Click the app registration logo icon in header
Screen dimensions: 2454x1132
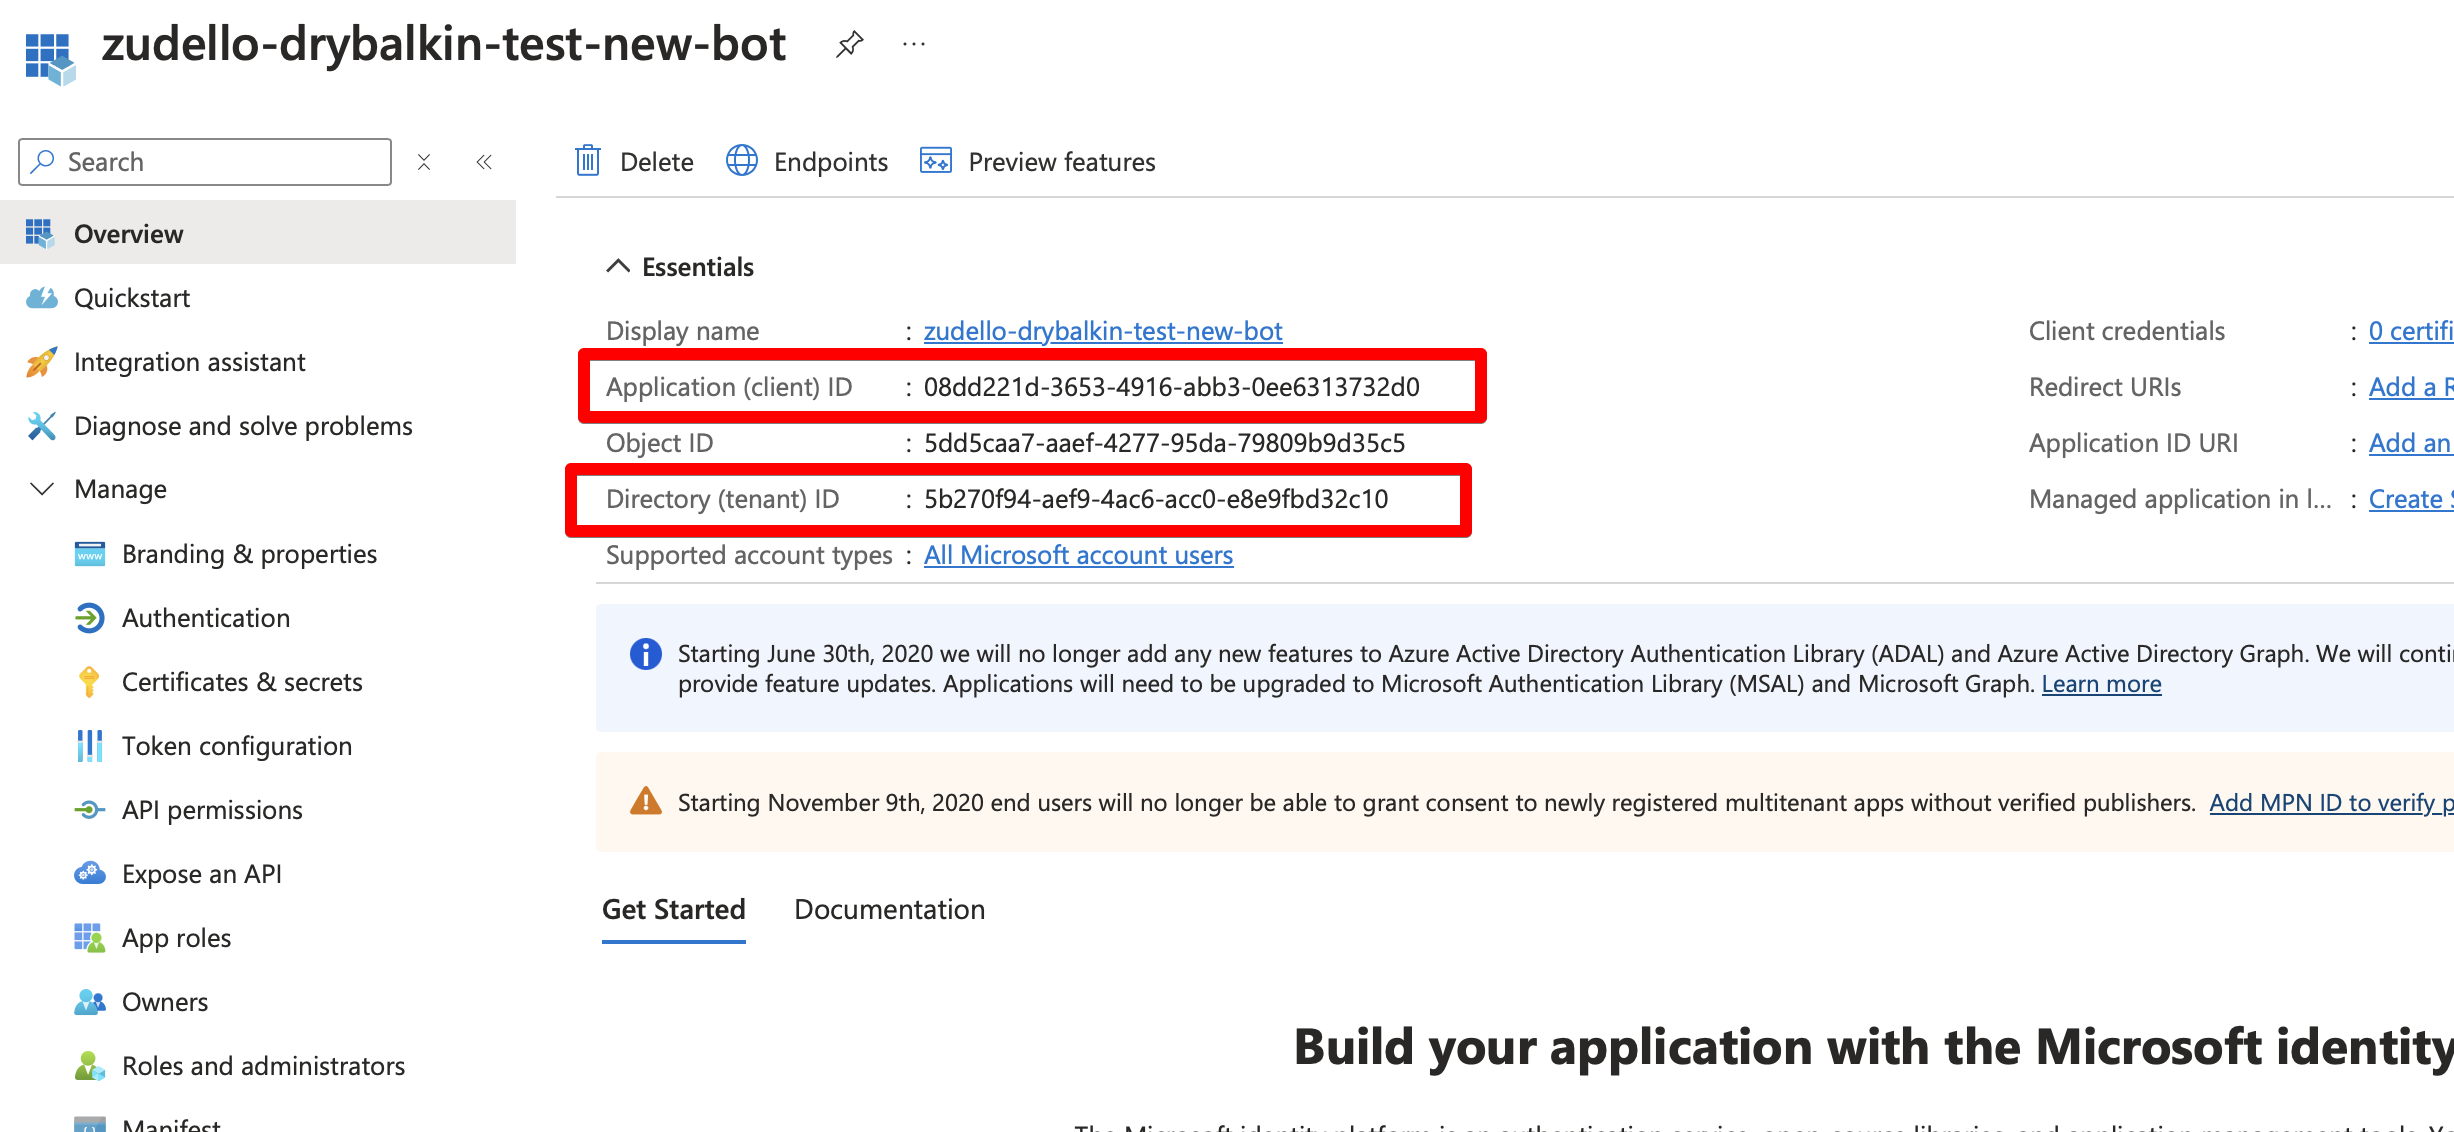[x=50, y=59]
